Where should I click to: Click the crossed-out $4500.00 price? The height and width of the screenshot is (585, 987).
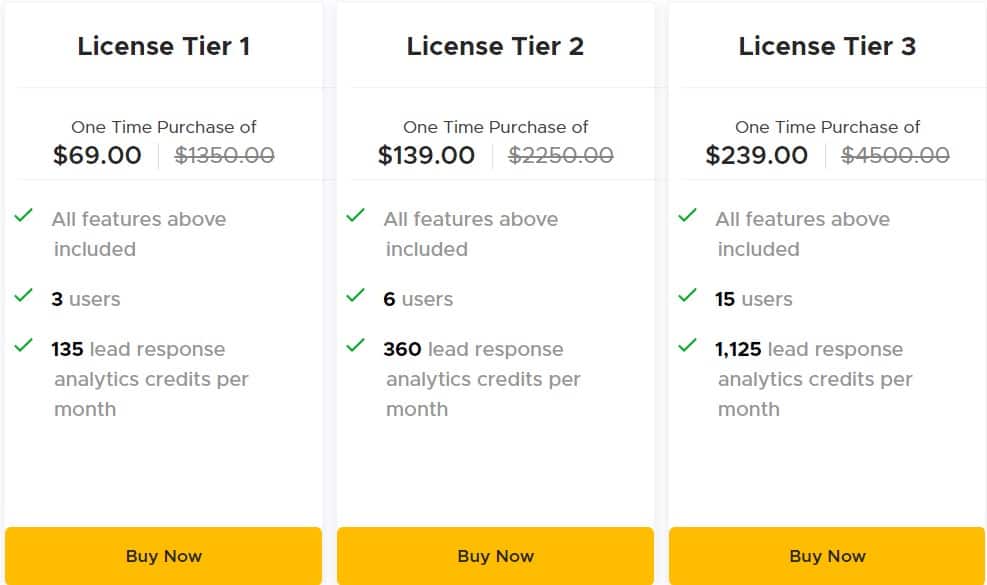coord(894,155)
